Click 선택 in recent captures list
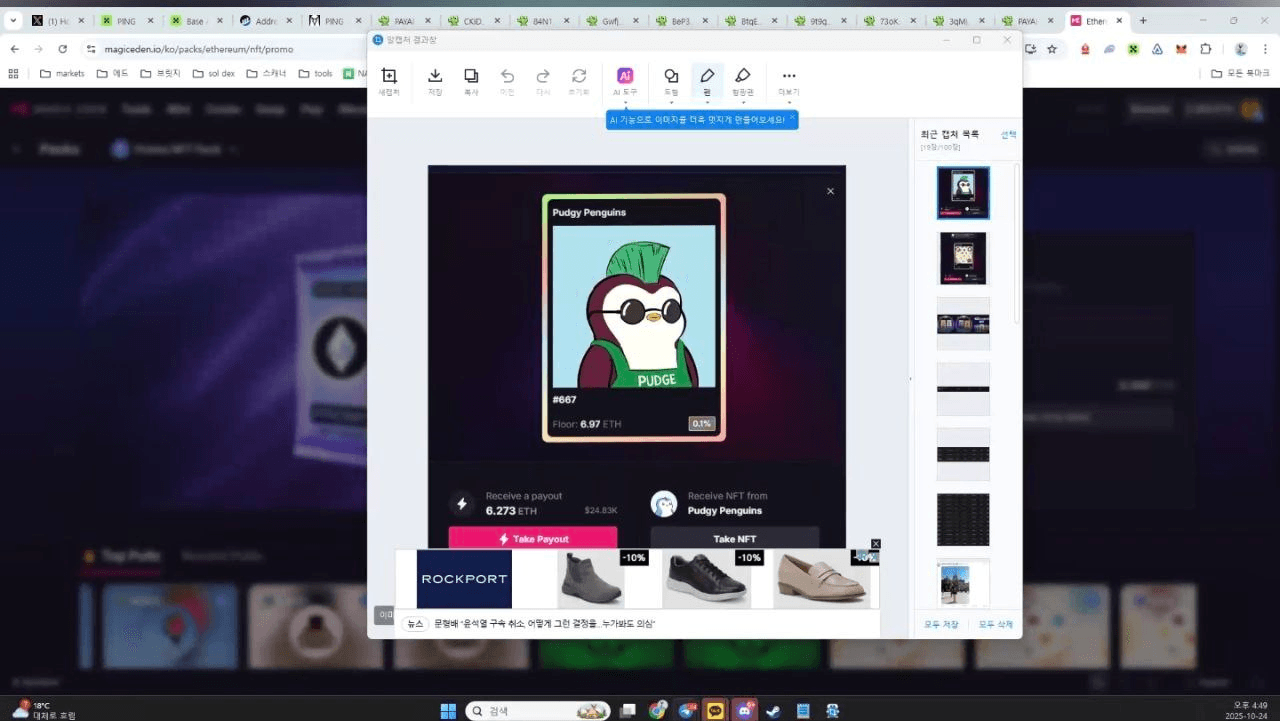 (1008, 135)
